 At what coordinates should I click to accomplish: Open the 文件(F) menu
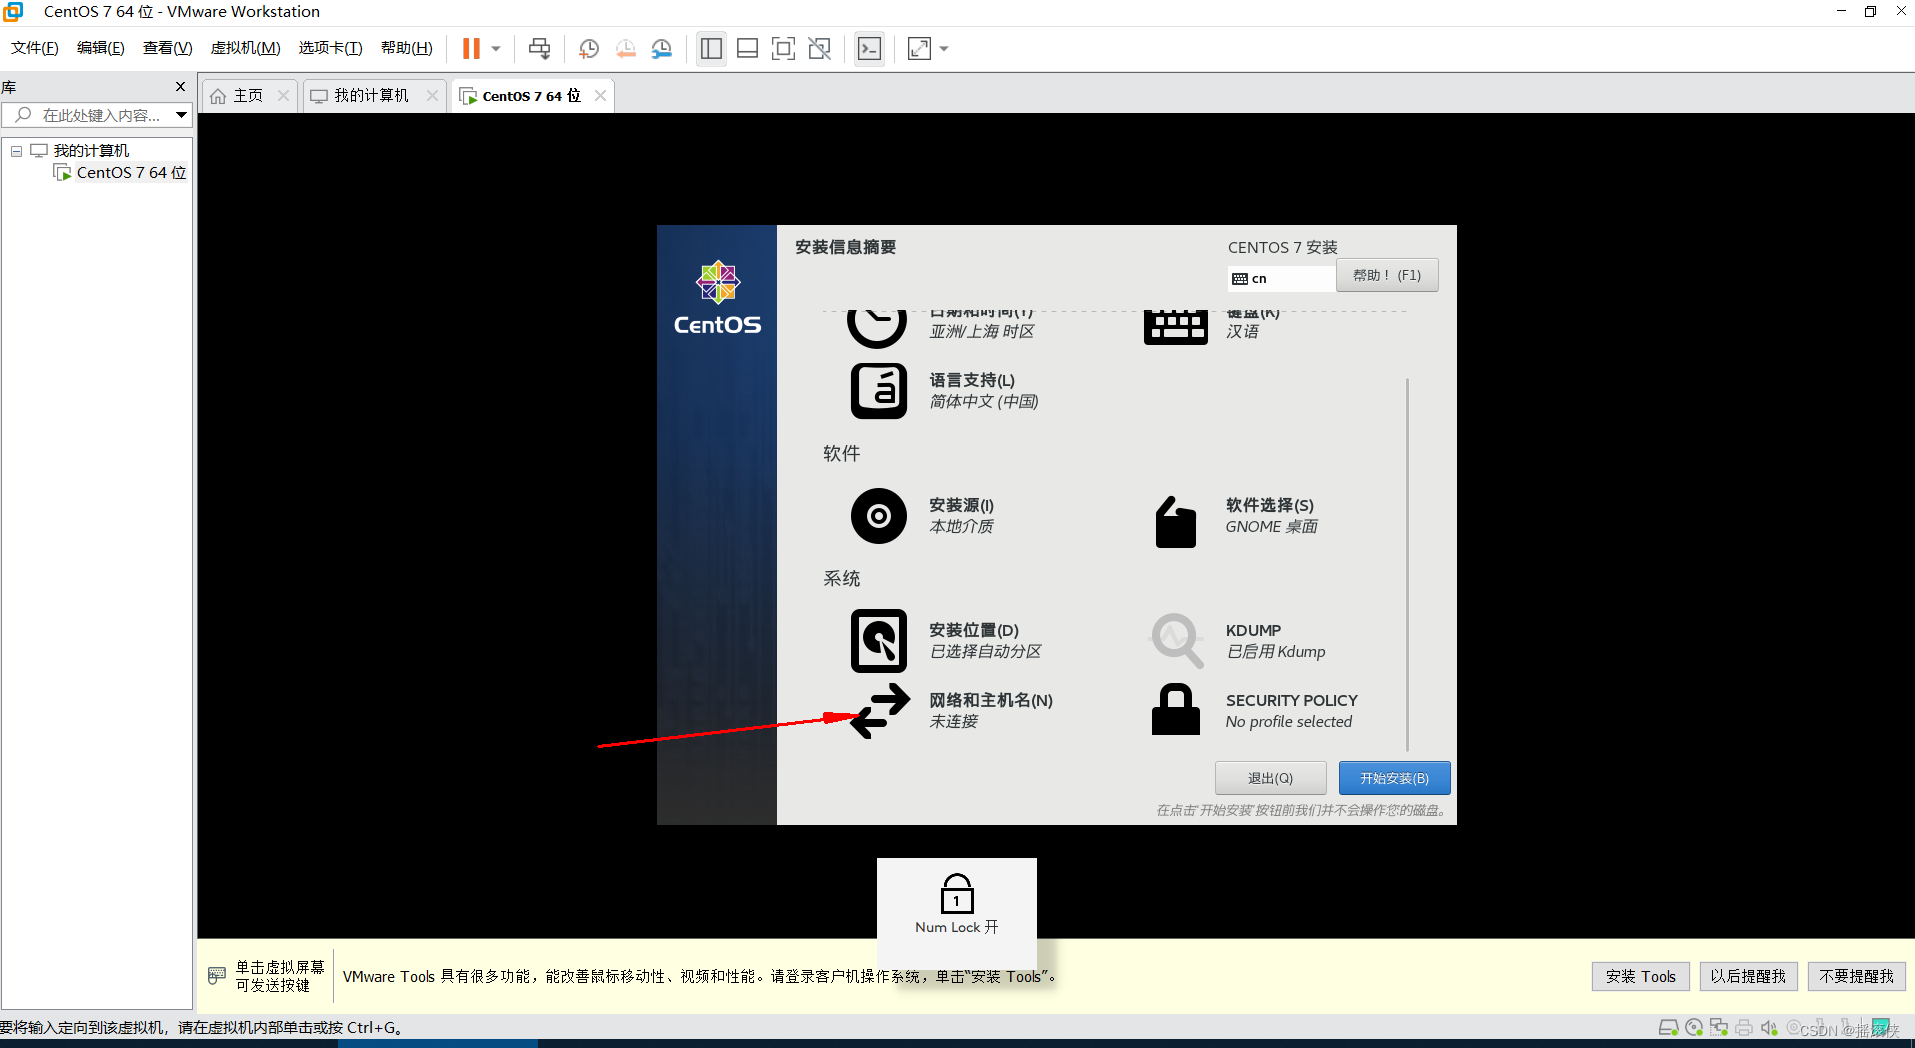35,48
